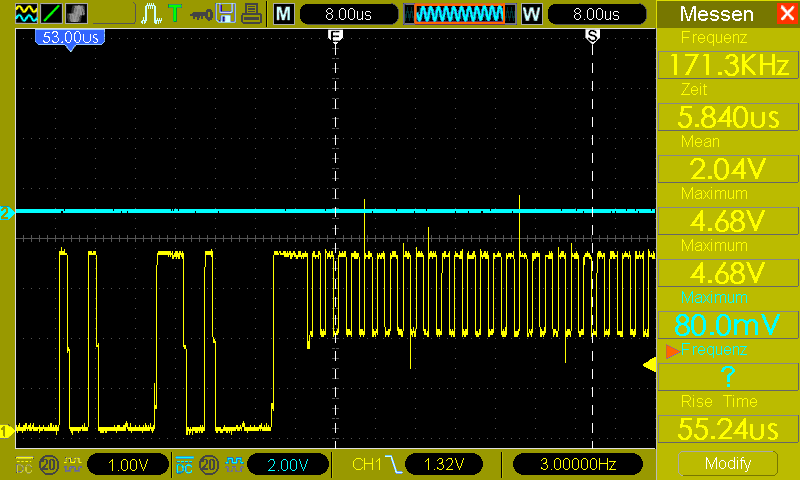Click the 3.00000Hz frequency counter readout

click(578, 464)
